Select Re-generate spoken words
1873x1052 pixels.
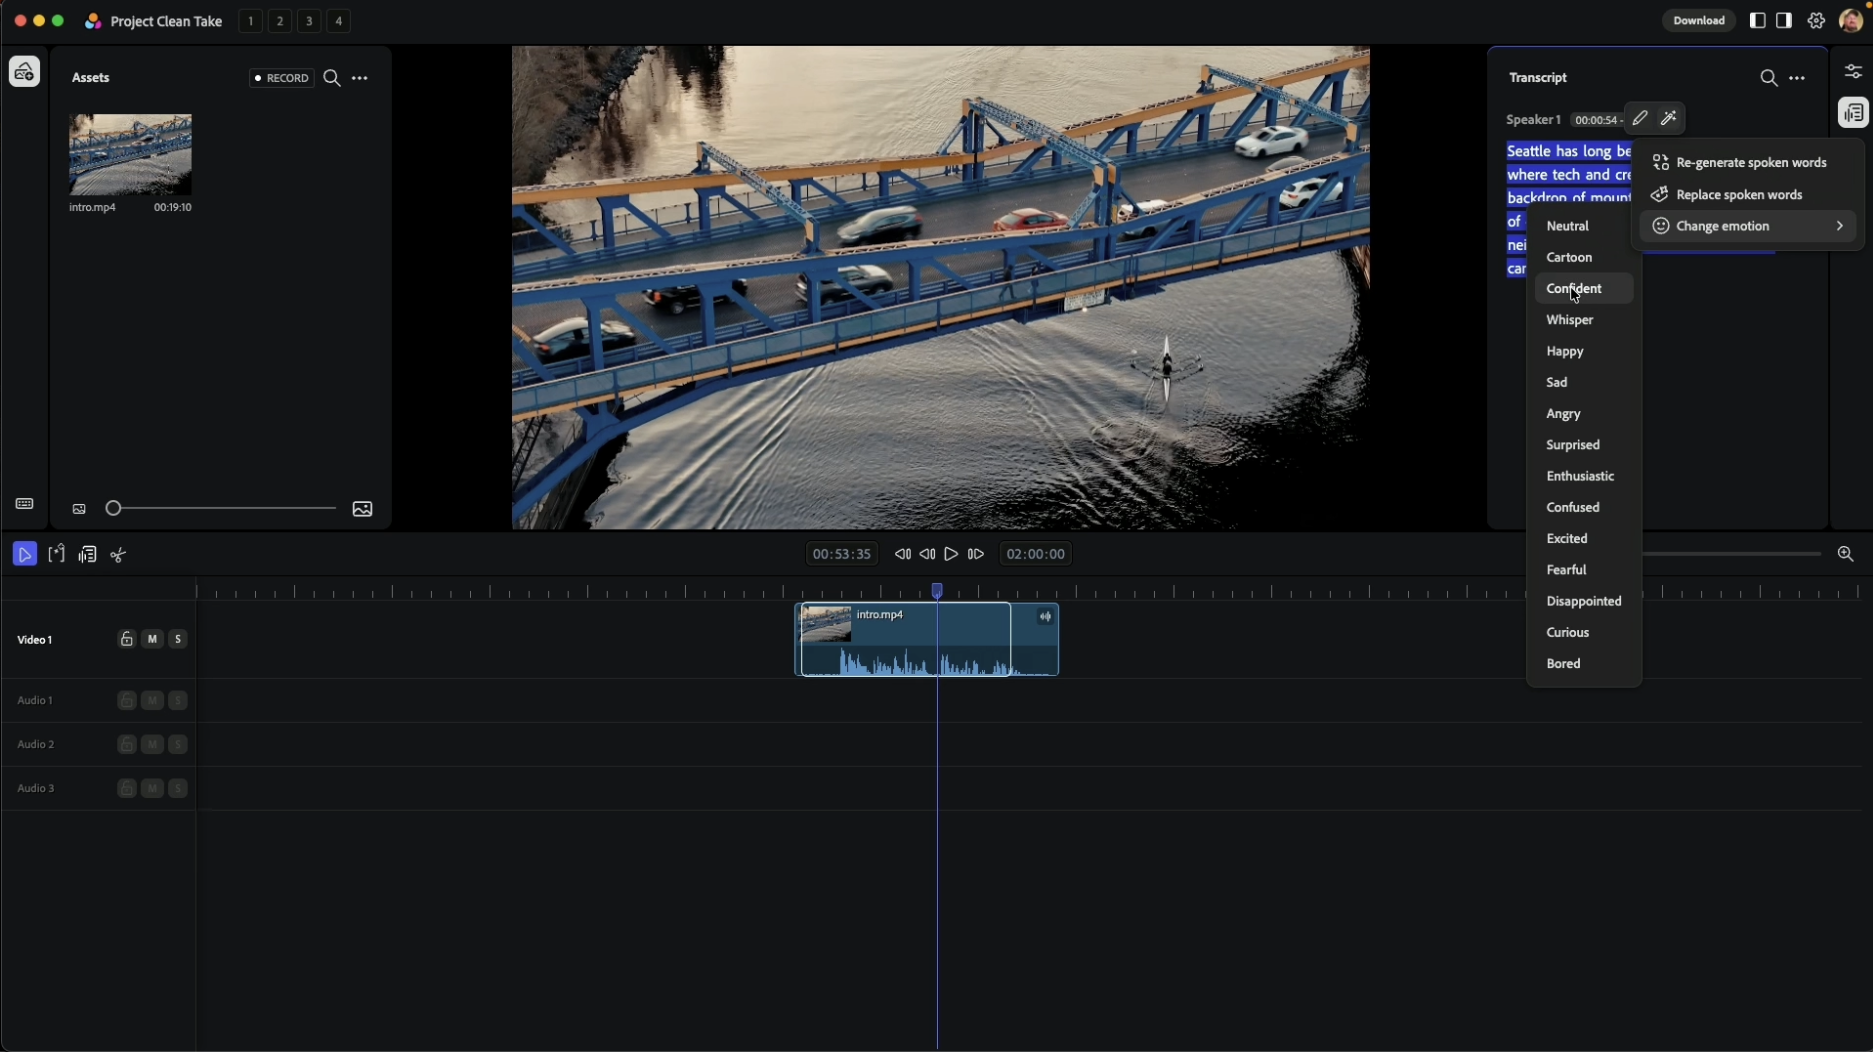[x=1750, y=163]
